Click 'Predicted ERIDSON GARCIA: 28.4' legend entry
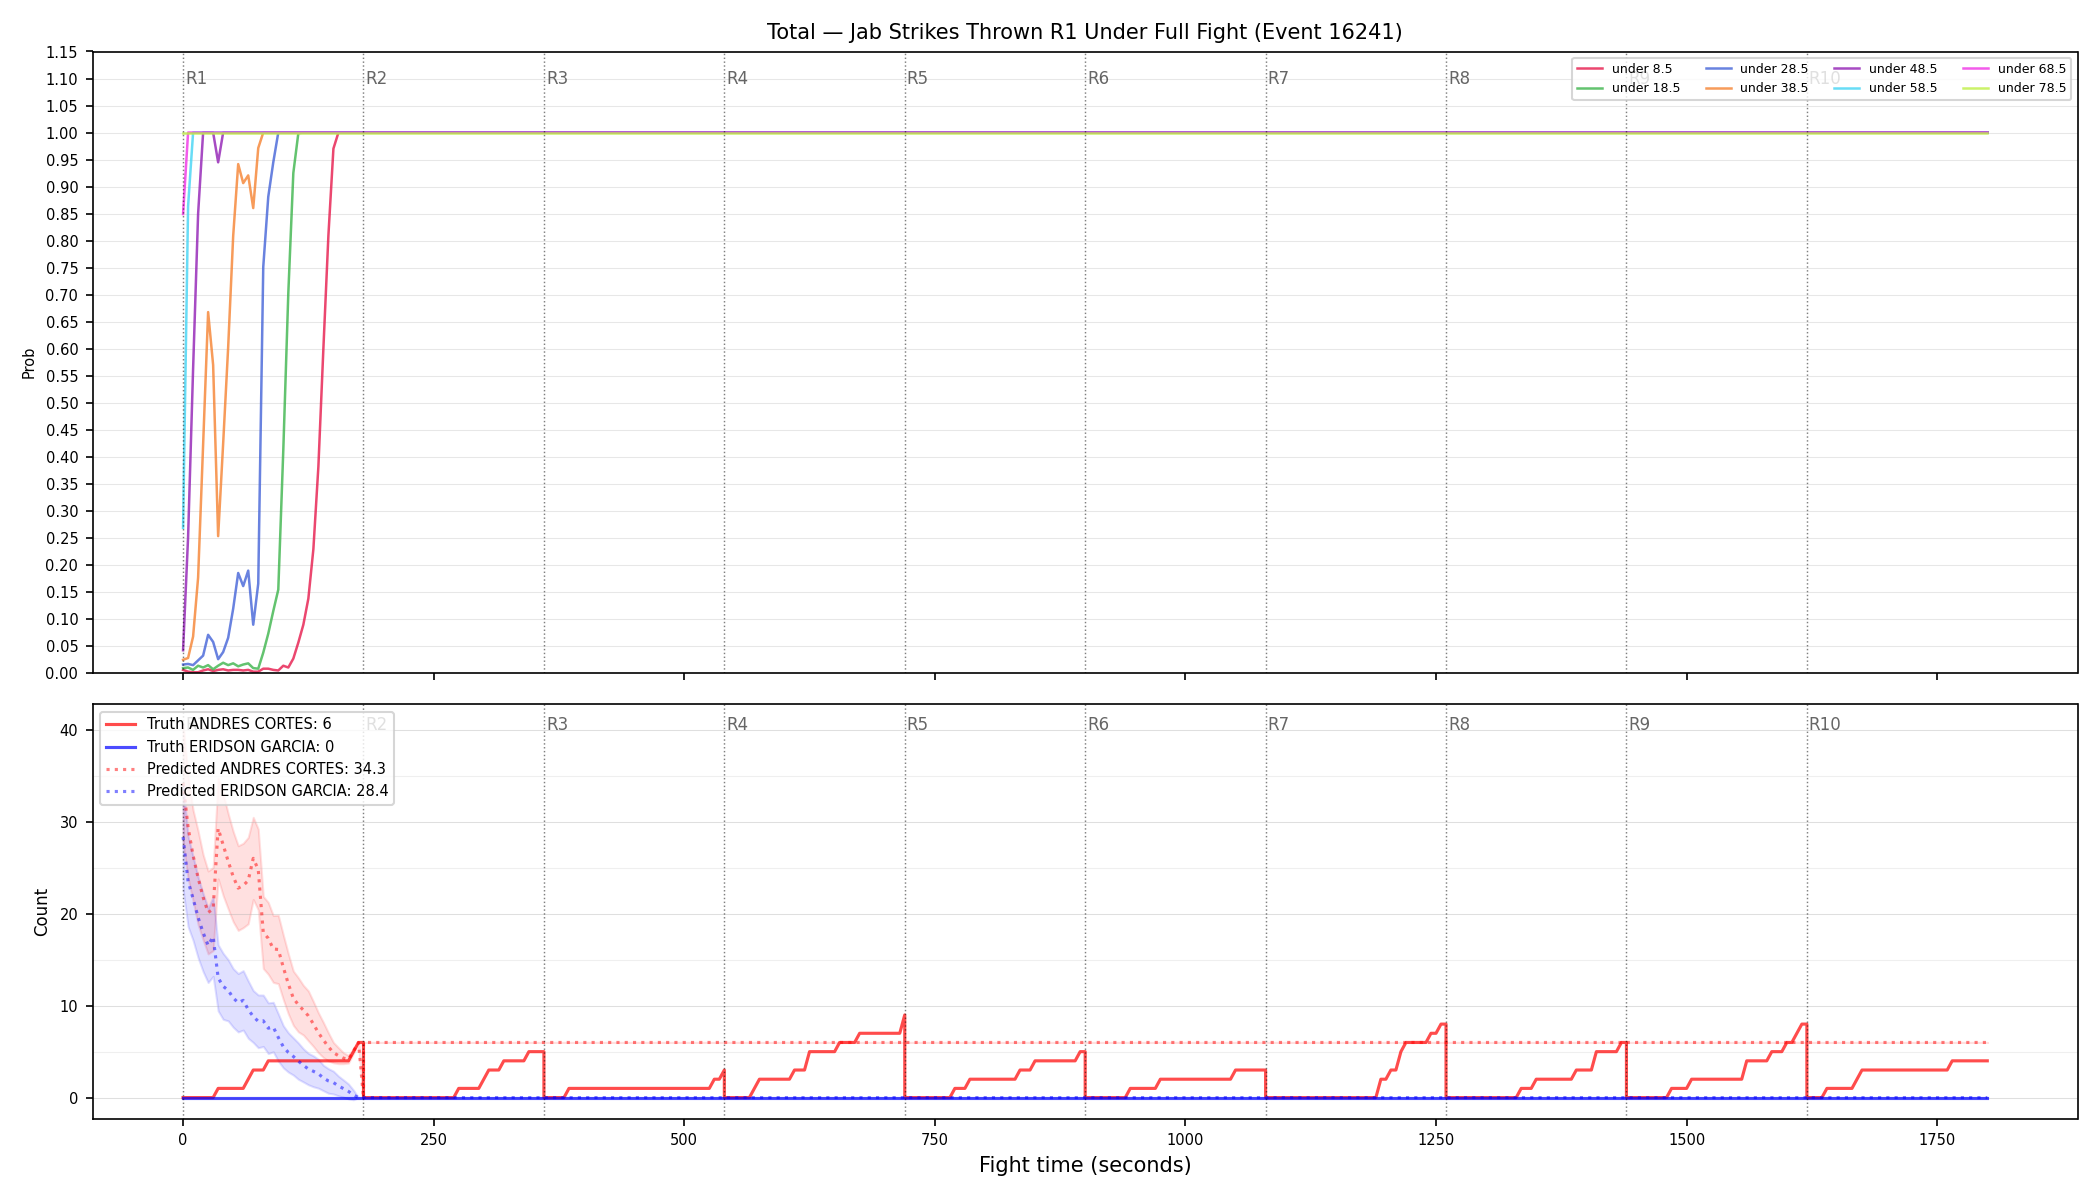The height and width of the screenshot is (1200, 2100). point(247,791)
